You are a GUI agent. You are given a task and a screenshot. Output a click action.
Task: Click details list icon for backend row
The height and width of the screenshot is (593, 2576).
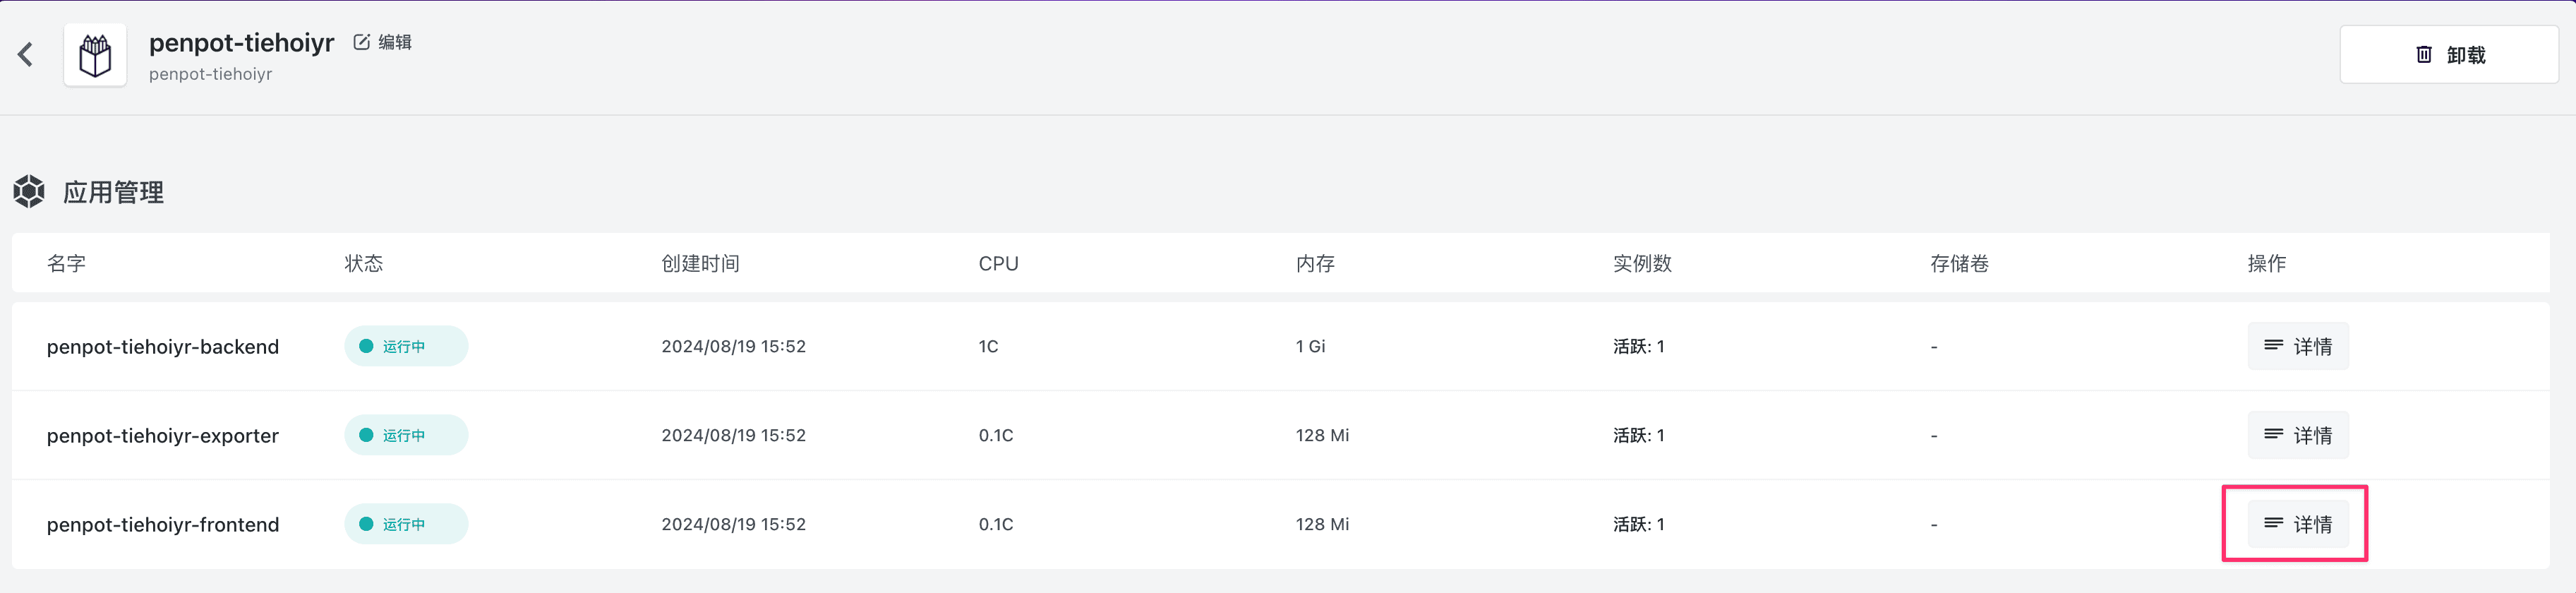pyautogui.click(x=2273, y=345)
